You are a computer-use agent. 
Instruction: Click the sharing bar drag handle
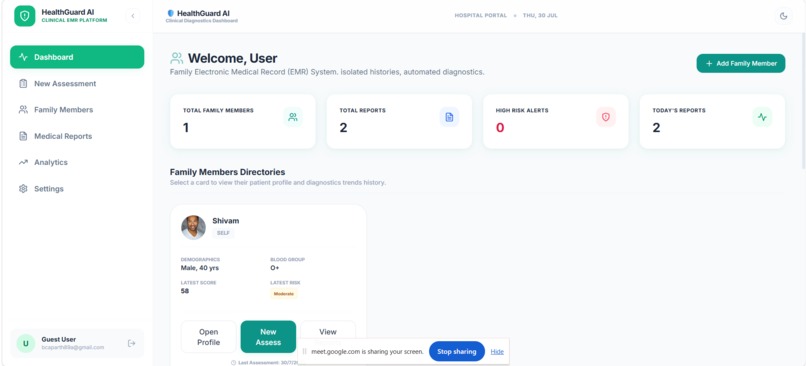304,352
